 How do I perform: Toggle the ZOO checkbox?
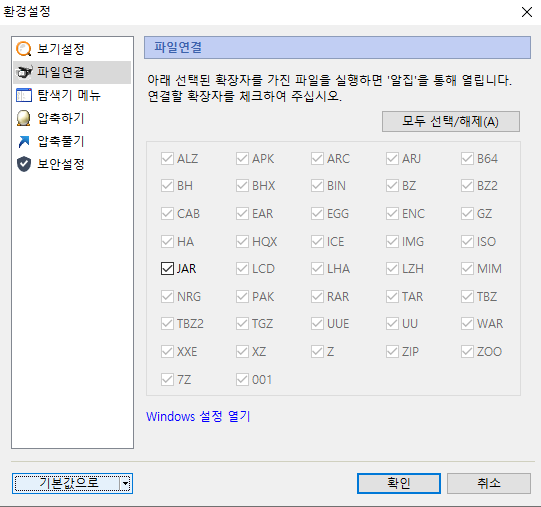[467, 352]
